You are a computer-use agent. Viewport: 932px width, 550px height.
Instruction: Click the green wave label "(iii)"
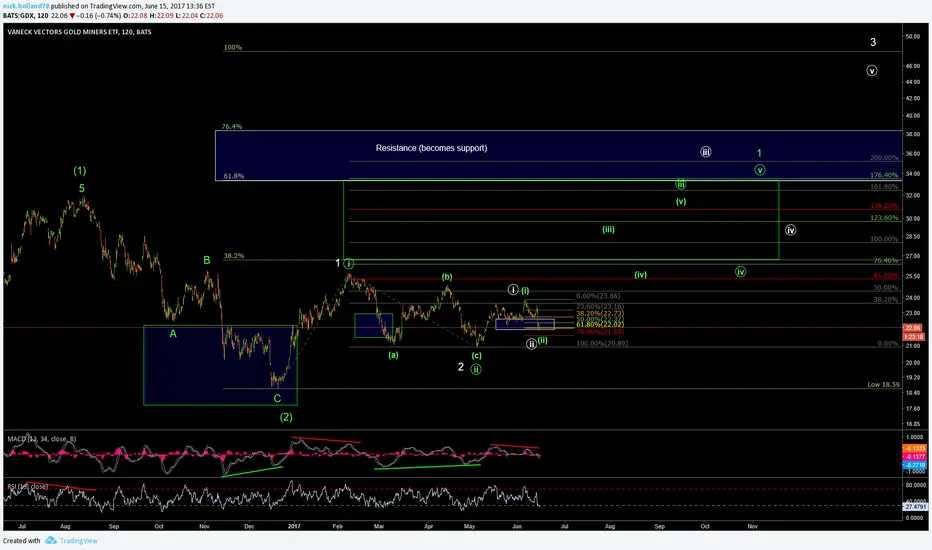pyautogui.click(x=608, y=230)
